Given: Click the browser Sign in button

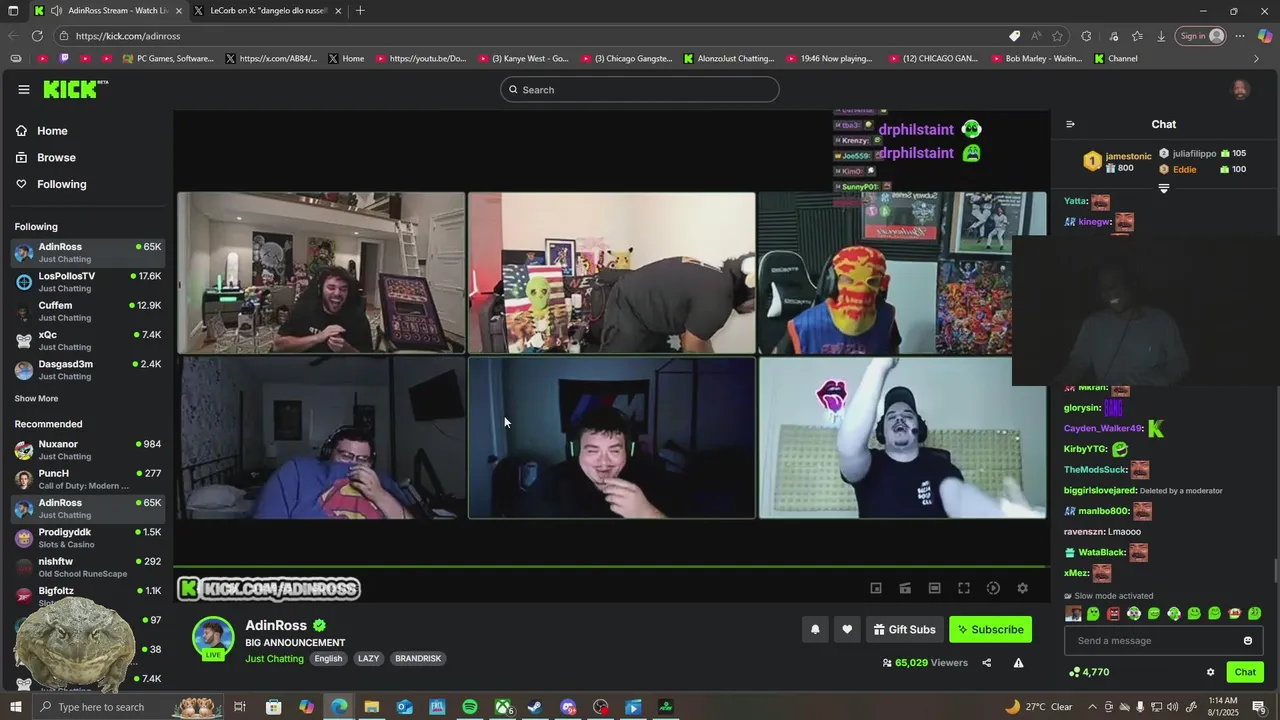Looking at the screenshot, I should coord(1200,36).
